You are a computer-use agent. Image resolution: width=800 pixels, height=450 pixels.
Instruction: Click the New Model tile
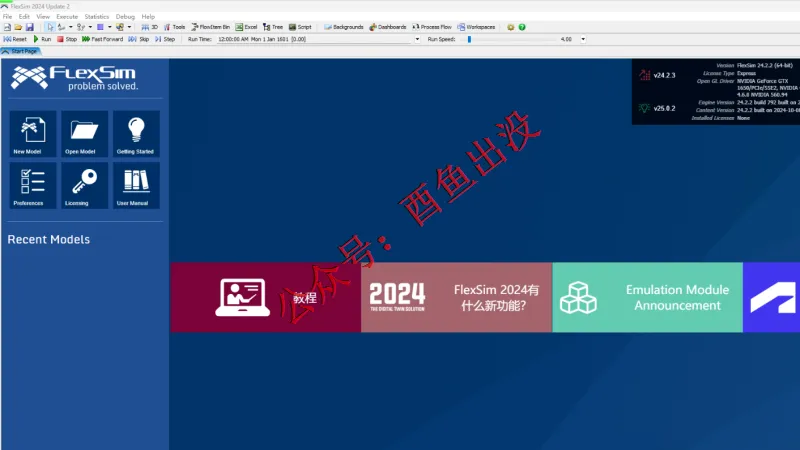[33, 134]
